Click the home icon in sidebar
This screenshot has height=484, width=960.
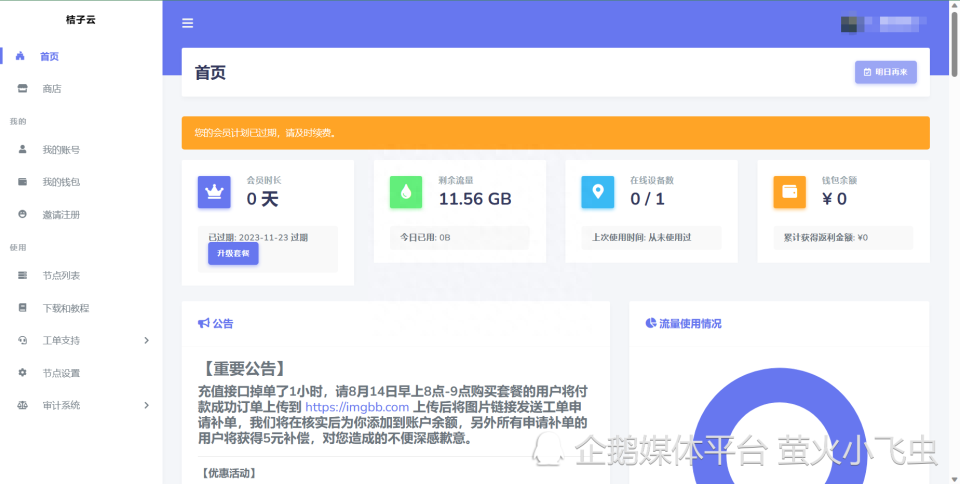coord(20,56)
